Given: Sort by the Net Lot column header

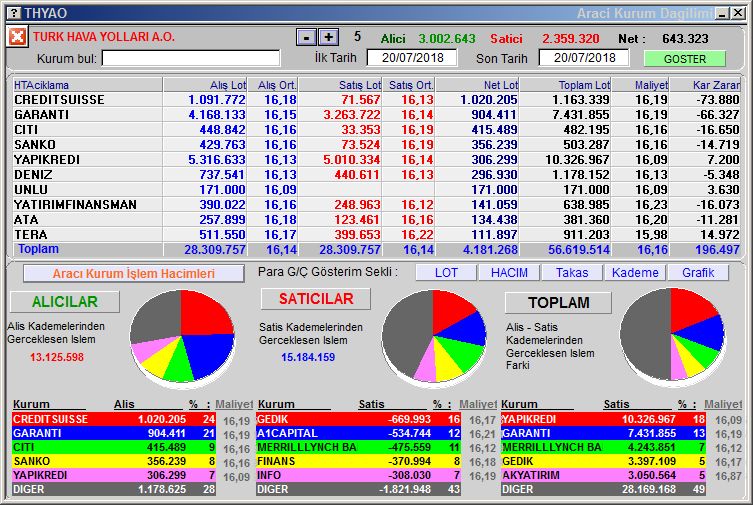Looking at the screenshot, I should (477, 85).
